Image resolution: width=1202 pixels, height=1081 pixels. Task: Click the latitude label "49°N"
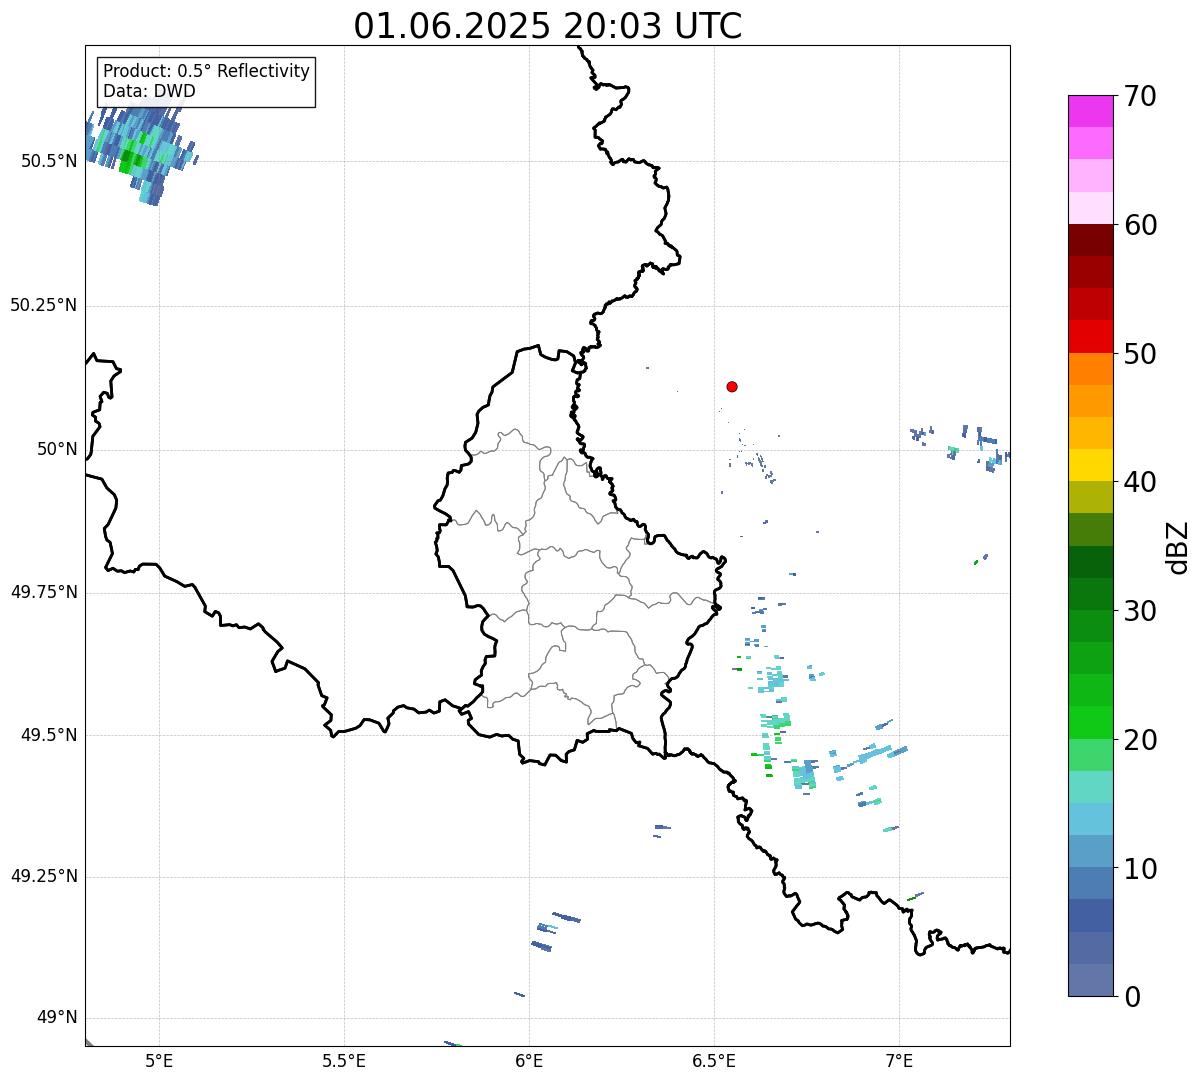57,1018
